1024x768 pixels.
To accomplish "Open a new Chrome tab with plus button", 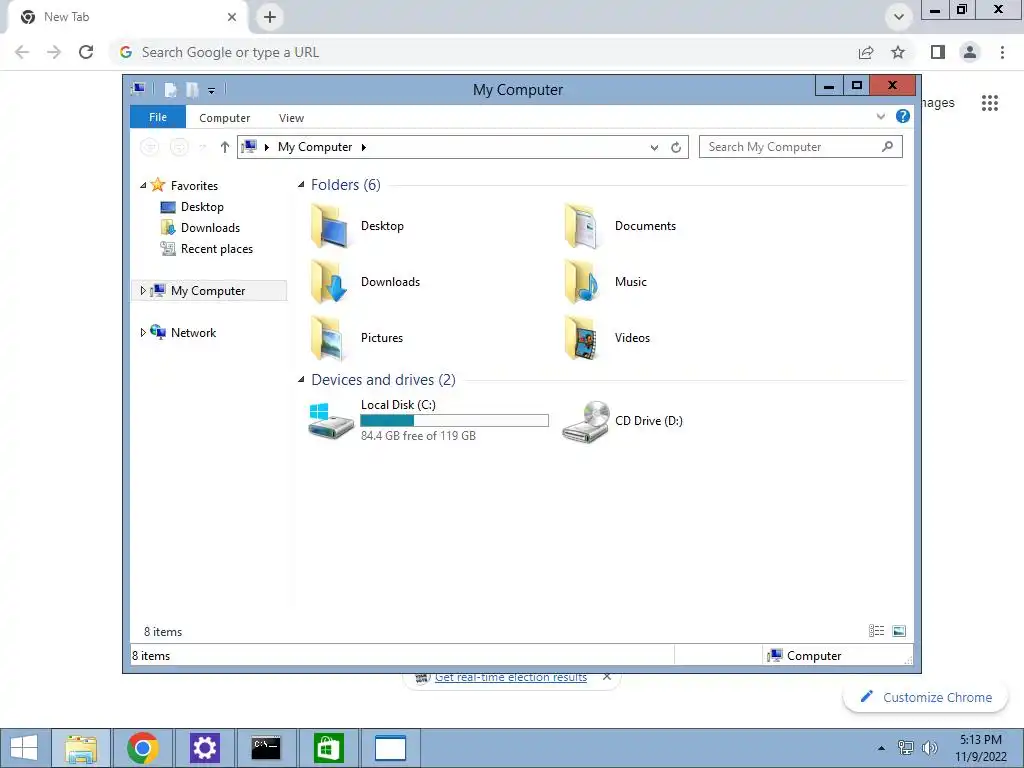I will click(x=270, y=17).
